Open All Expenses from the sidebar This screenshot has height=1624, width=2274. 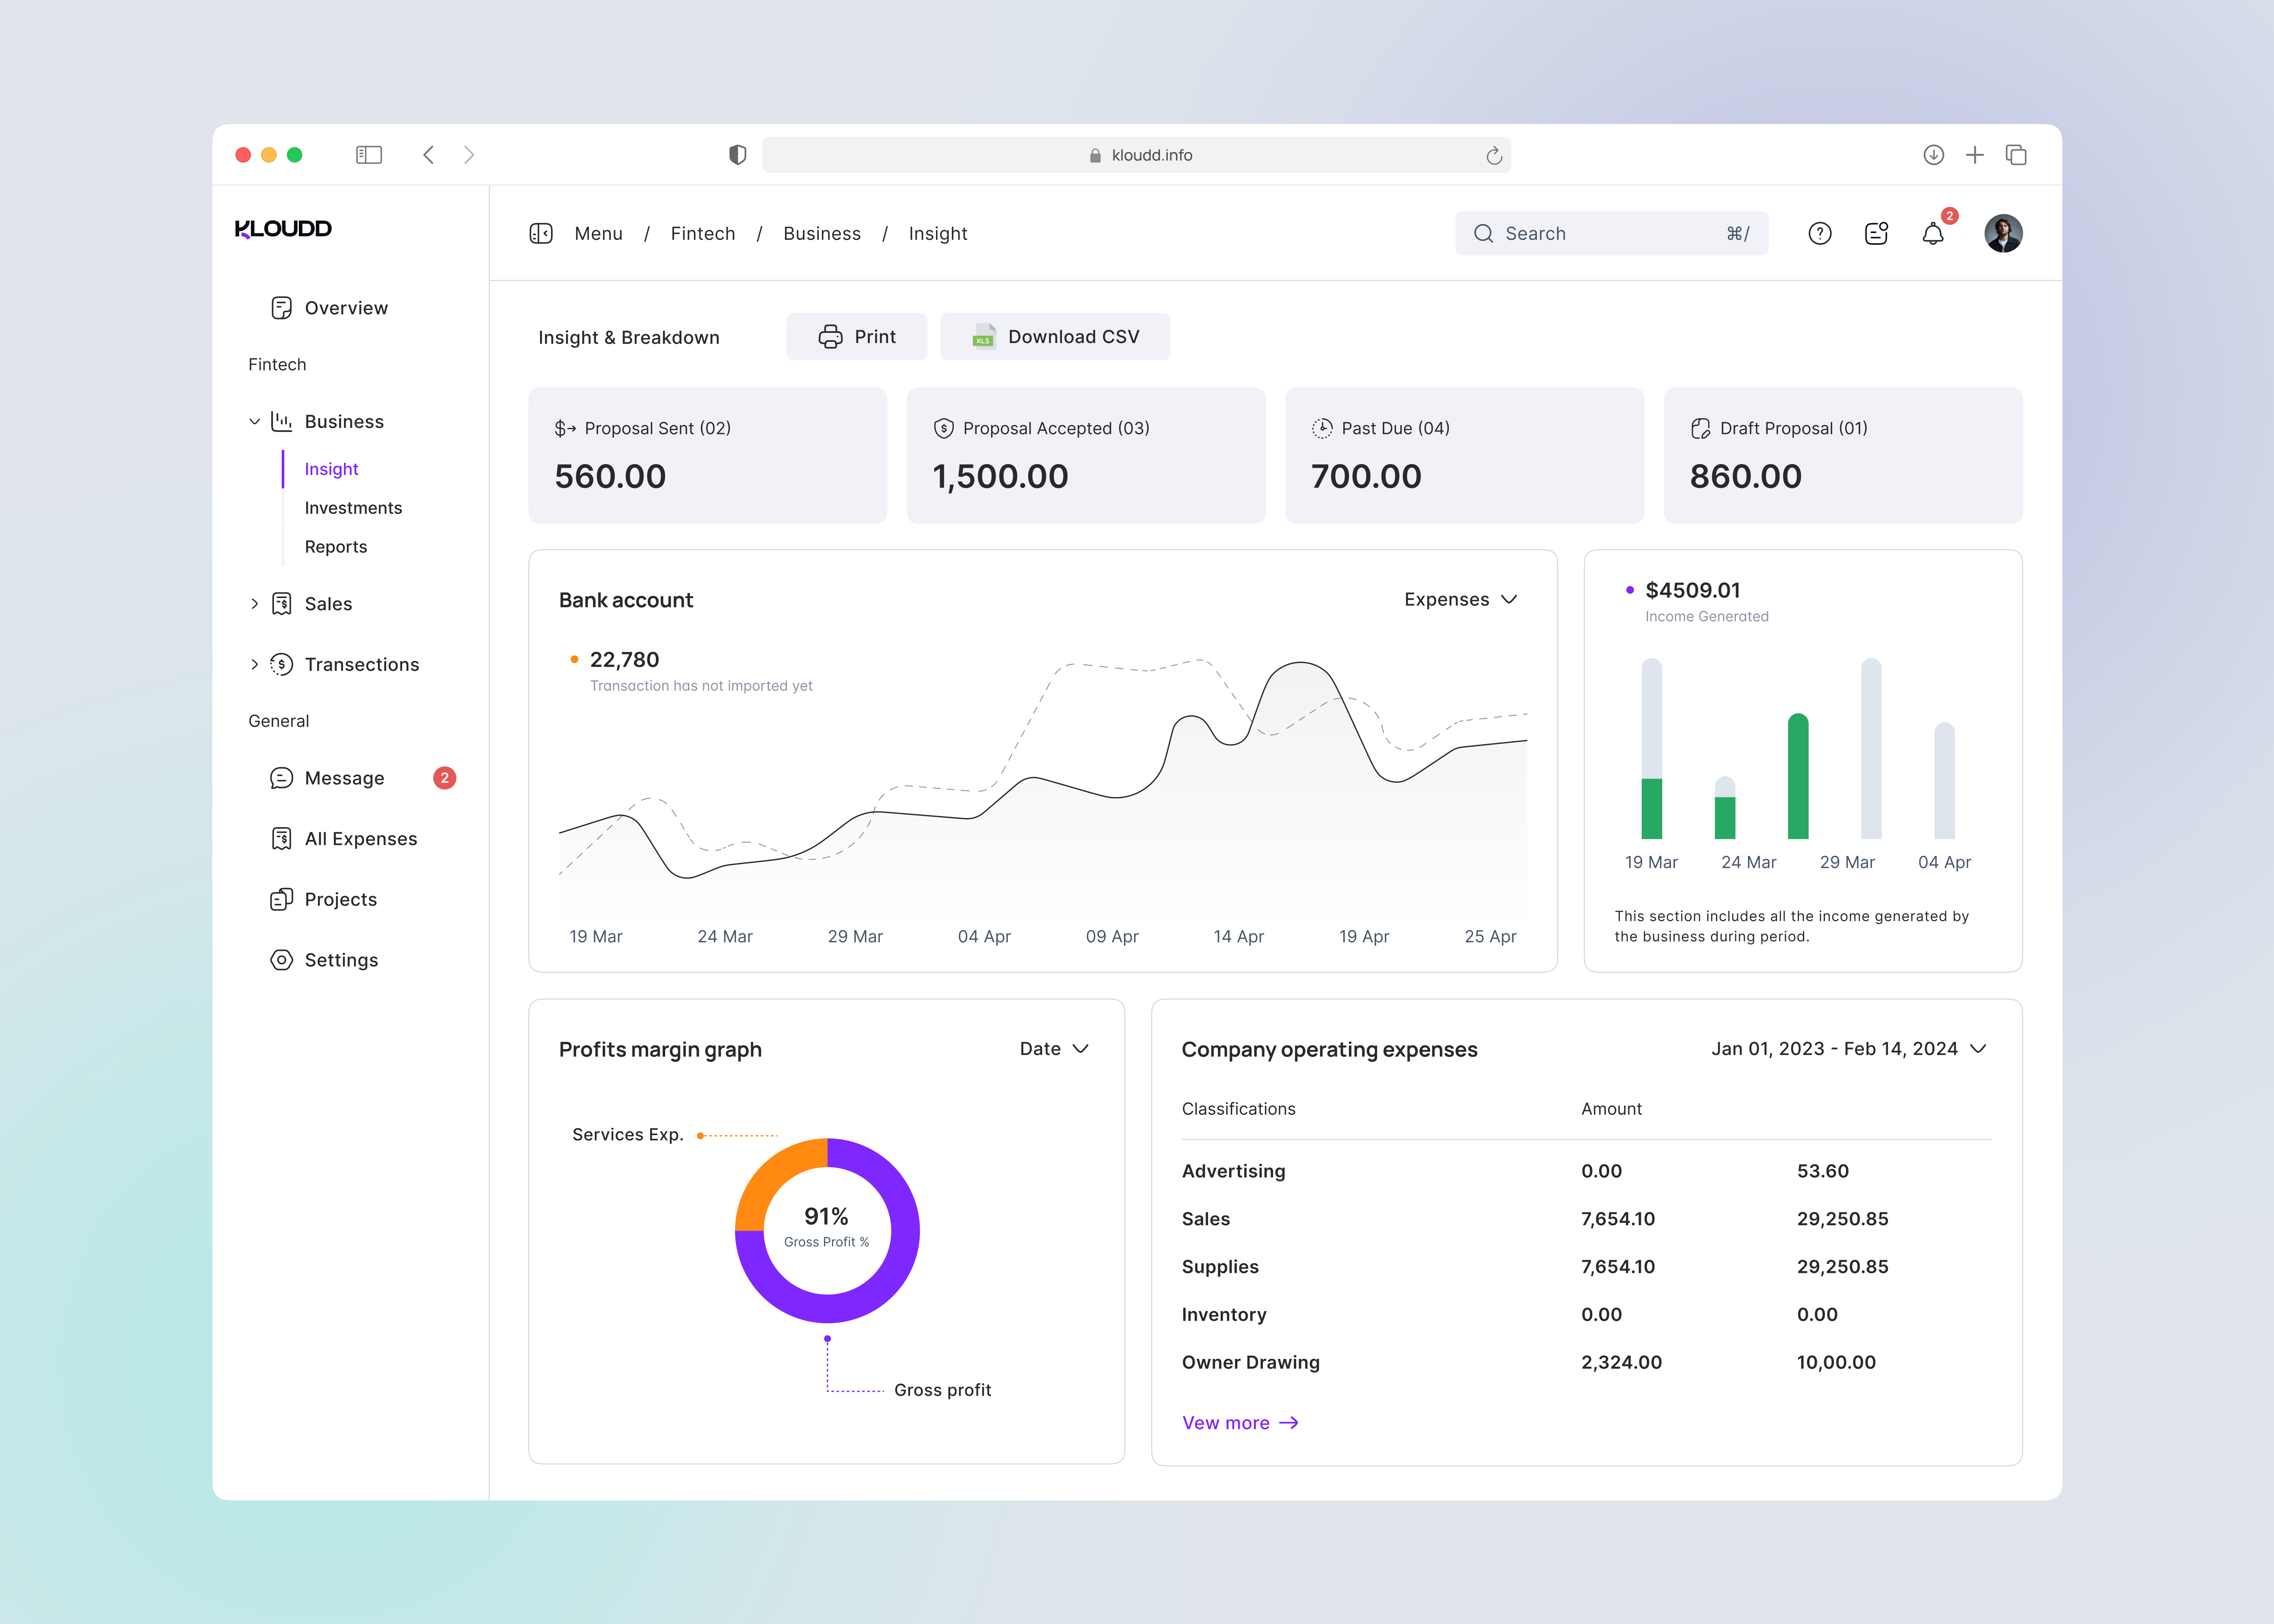coord(361,838)
